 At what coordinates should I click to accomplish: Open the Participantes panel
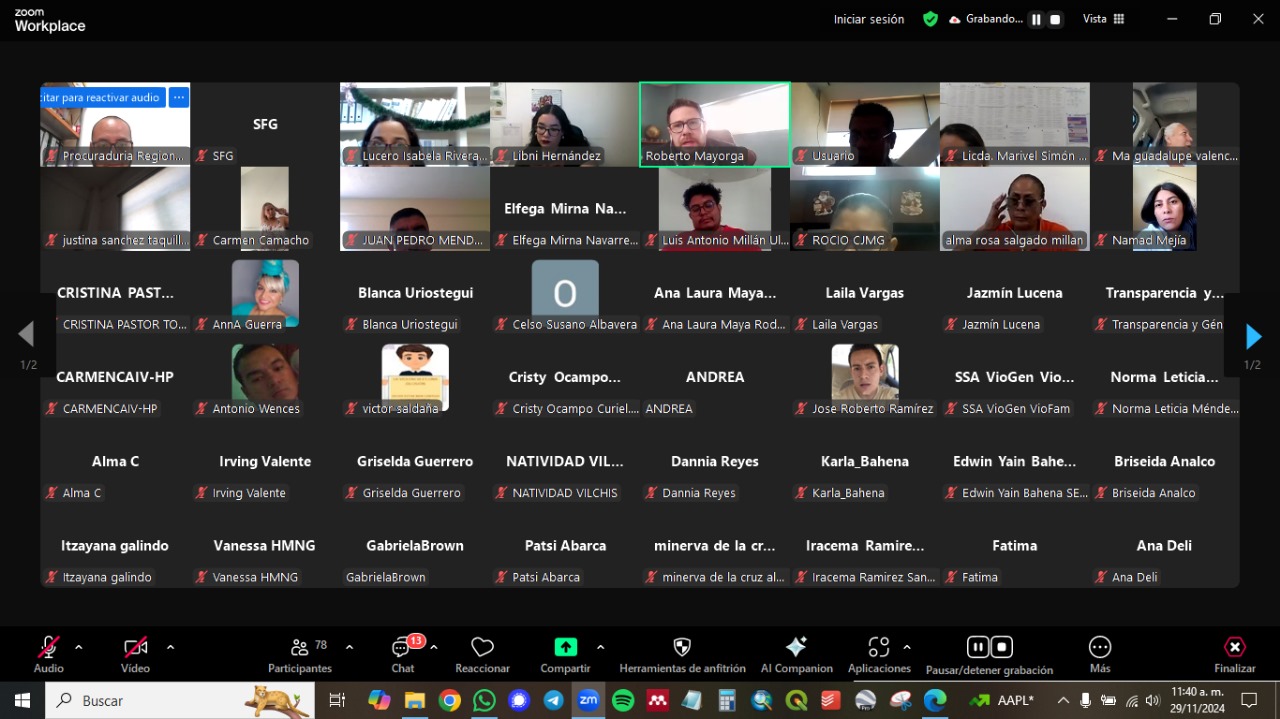(x=299, y=654)
